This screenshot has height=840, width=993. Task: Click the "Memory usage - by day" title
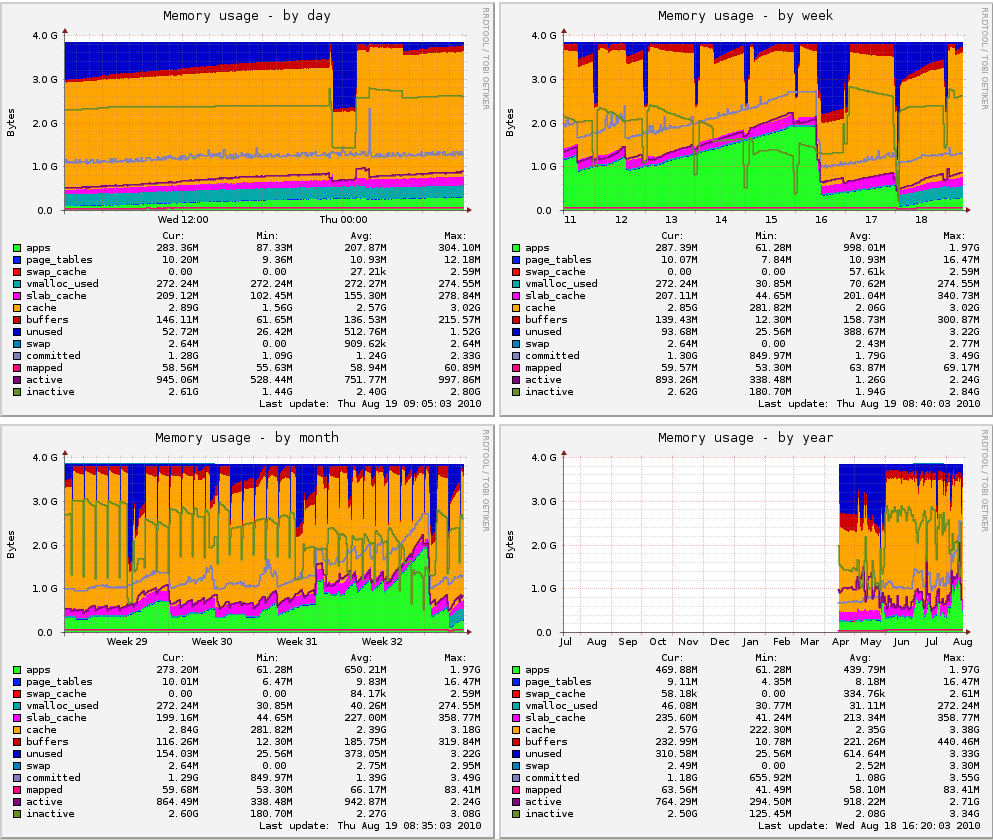[247, 16]
